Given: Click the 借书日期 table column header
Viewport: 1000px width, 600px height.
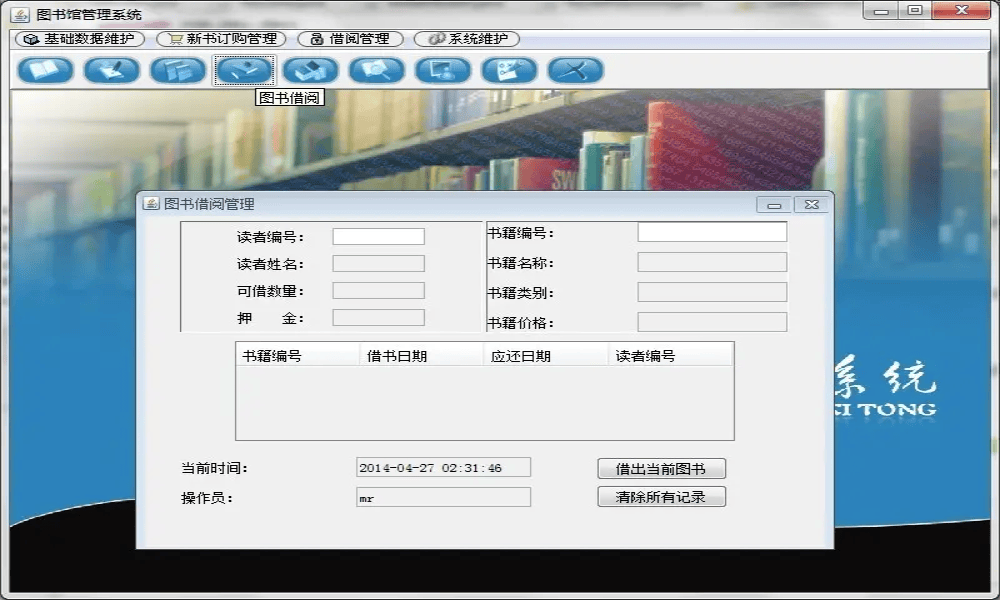Looking at the screenshot, I should [x=420, y=353].
